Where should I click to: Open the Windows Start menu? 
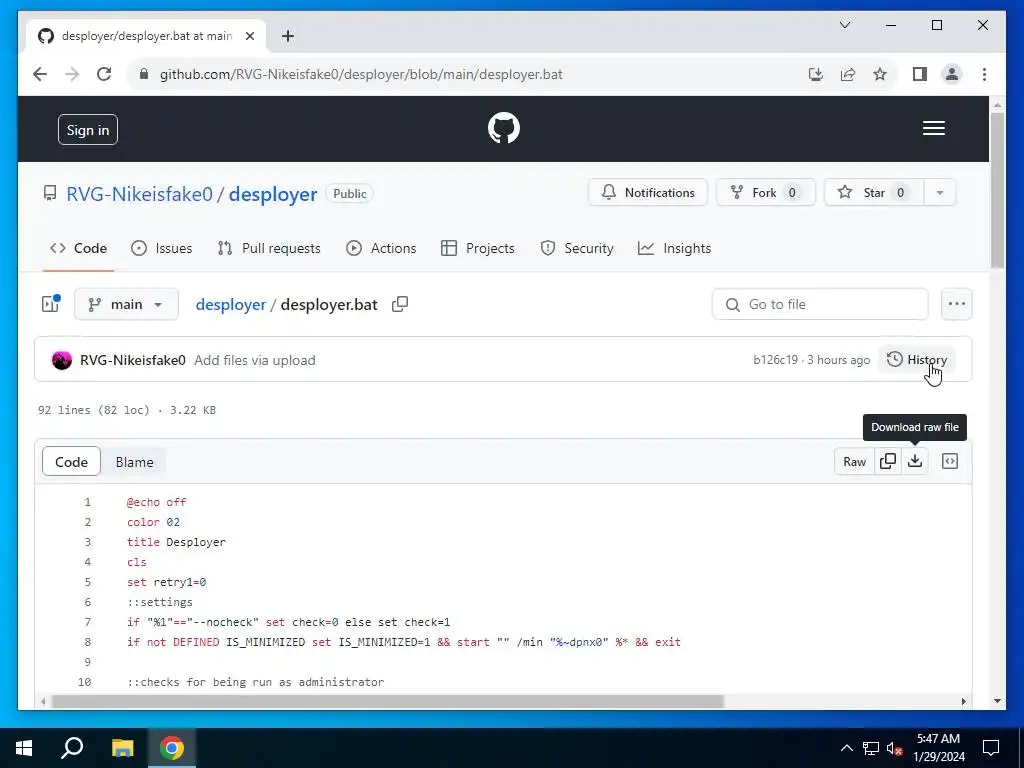coord(24,748)
